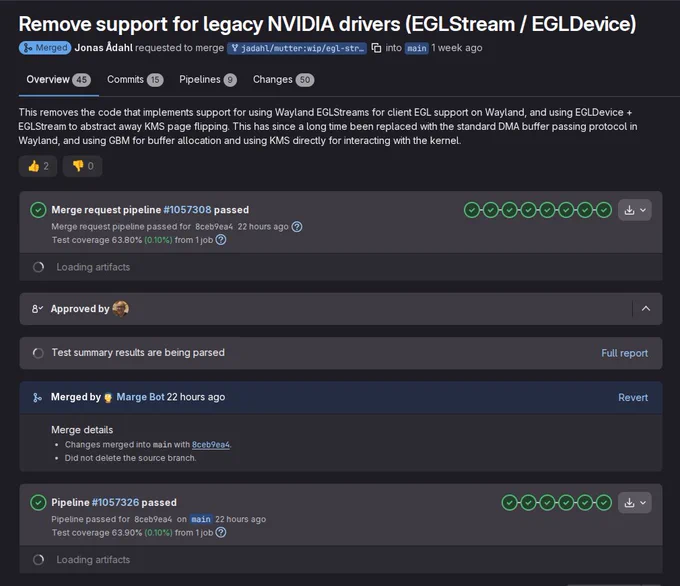Image resolution: width=680 pixels, height=586 pixels.
Task: Click passed status icon for pipeline #1057326
Action: [38, 503]
